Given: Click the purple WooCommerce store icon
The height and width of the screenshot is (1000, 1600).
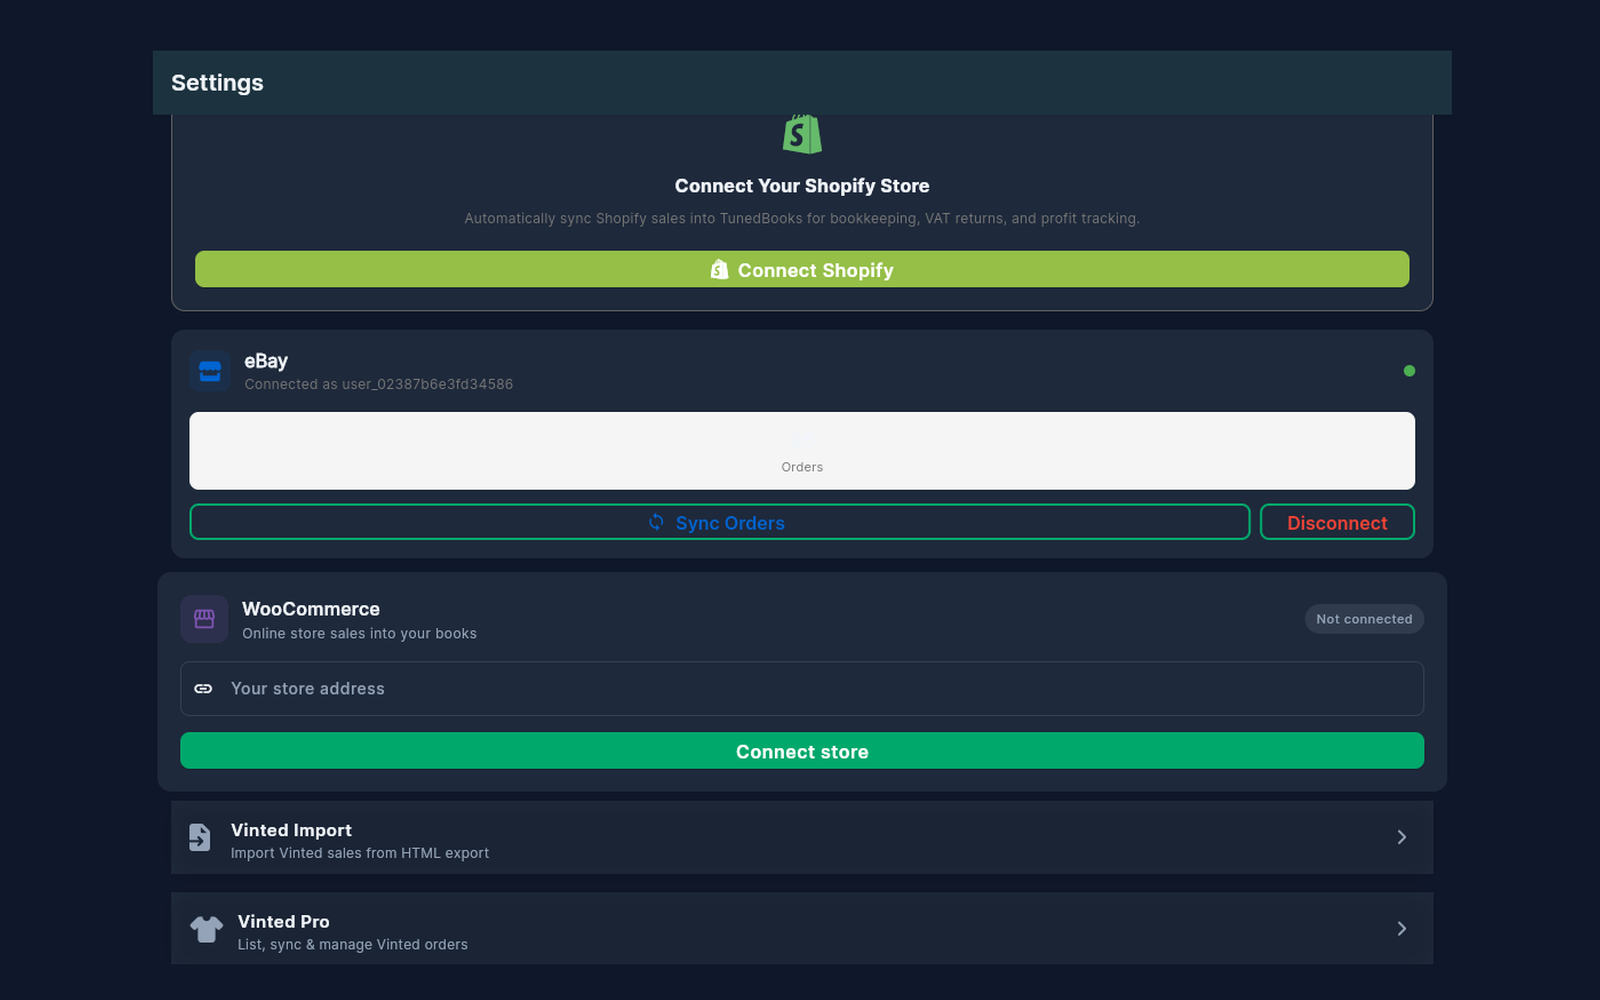Looking at the screenshot, I should (x=204, y=619).
